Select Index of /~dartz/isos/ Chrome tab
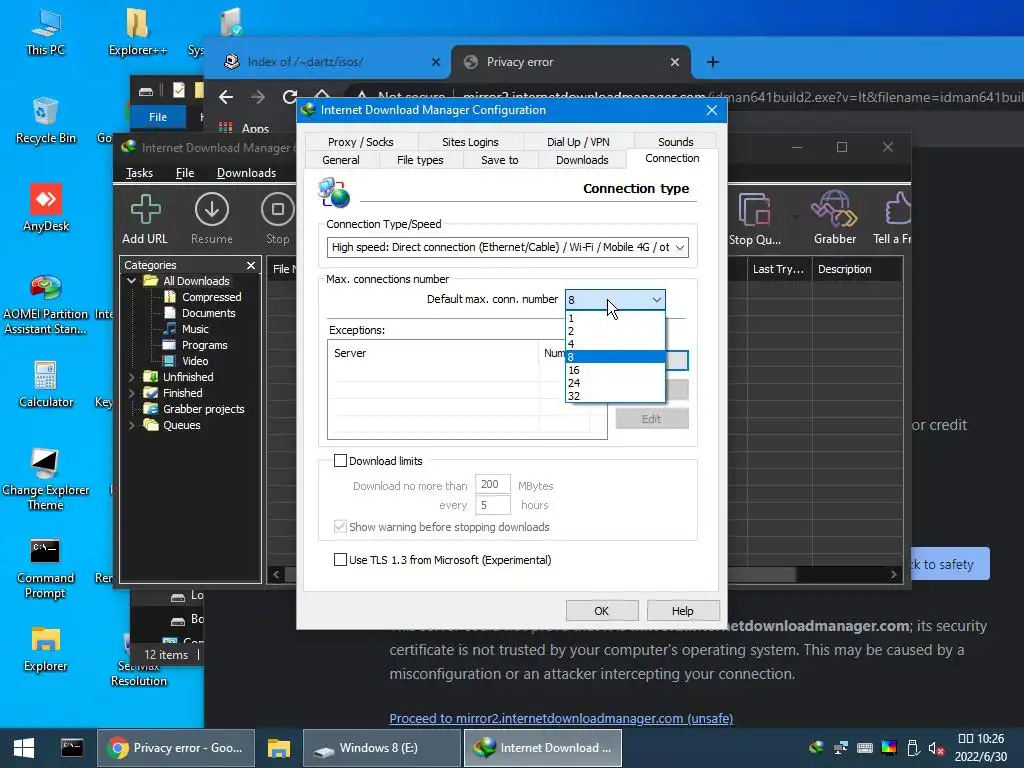 pyautogui.click(x=330, y=62)
